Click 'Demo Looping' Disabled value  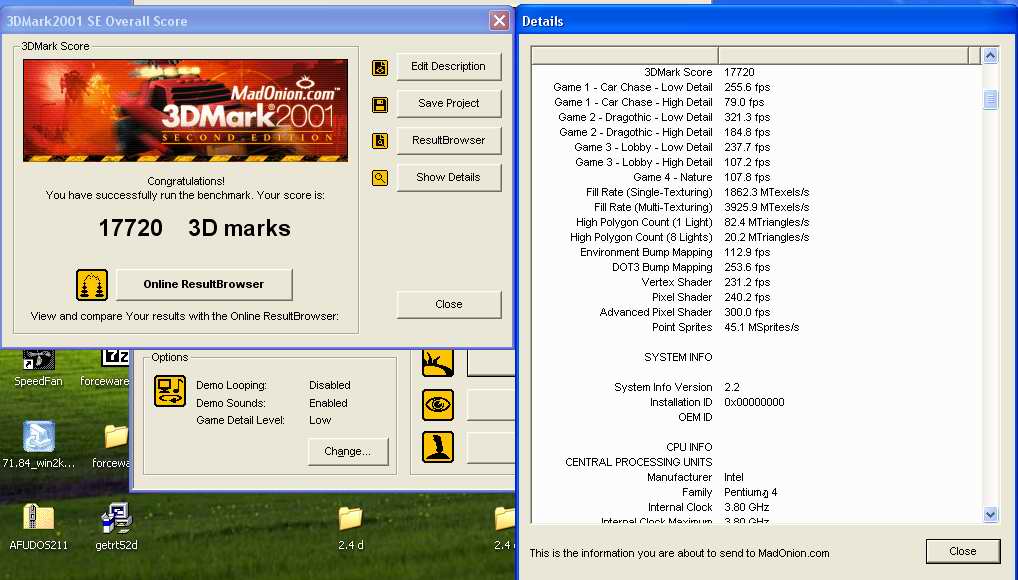(x=330, y=385)
